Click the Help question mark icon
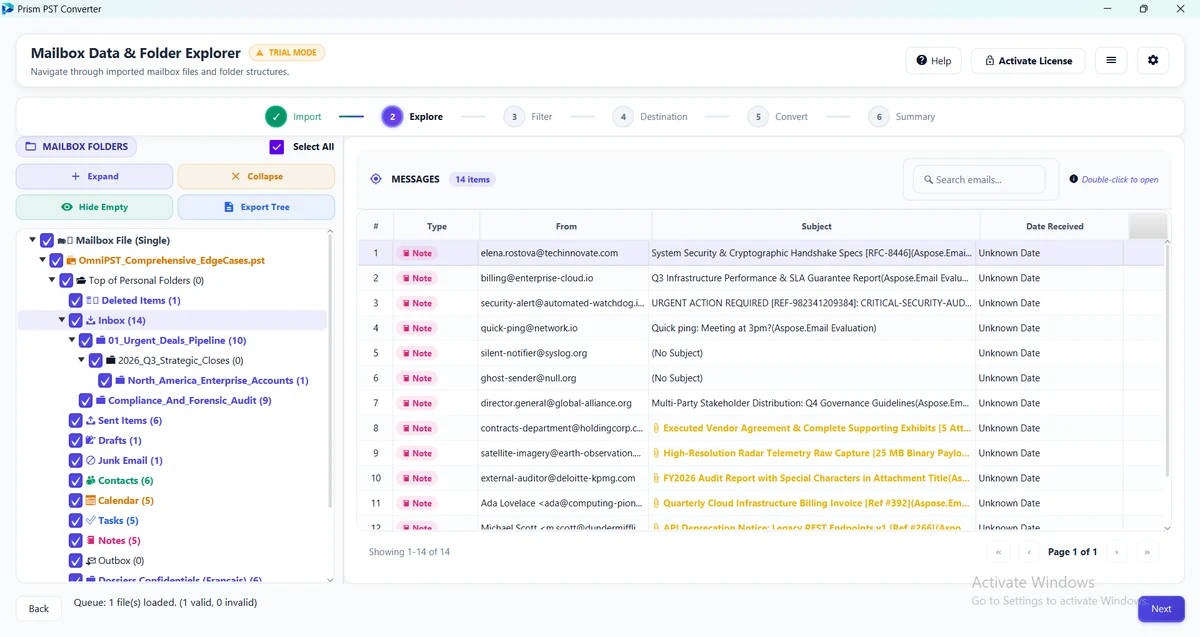The width and height of the screenshot is (1200, 637). pyautogui.click(x=921, y=61)
